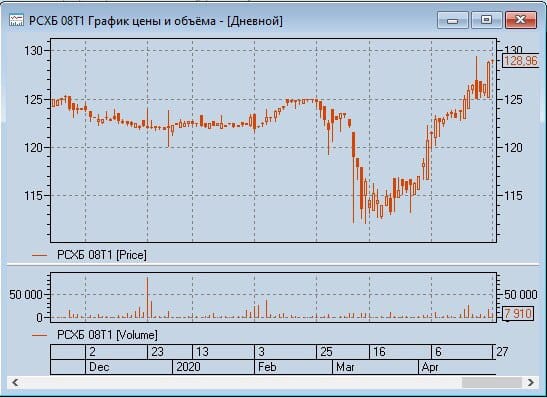The width and height of the screenshot is (547, 398).
Task: Click the horizontal scrollbar thumb
Action: 492,382
